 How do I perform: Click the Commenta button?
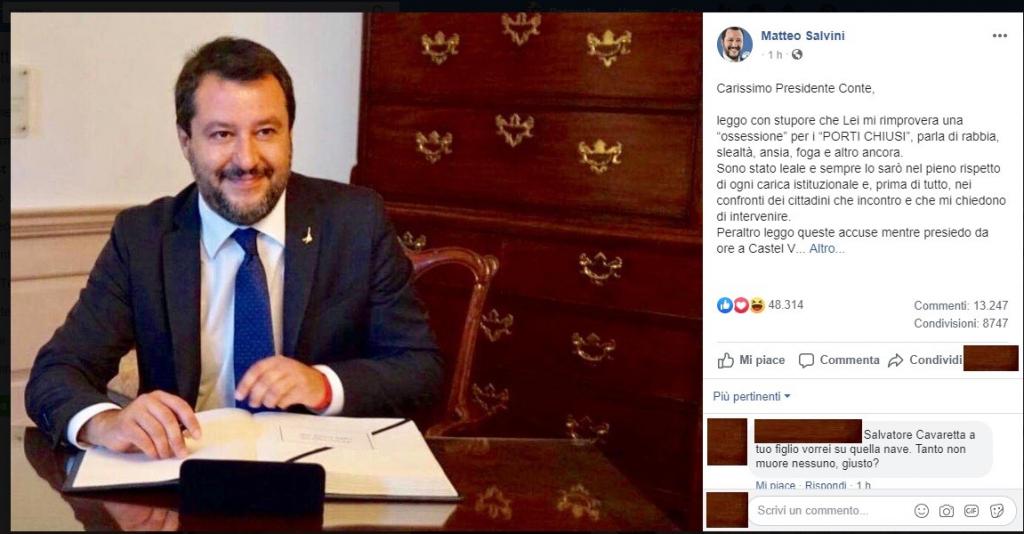pos(839,360)
